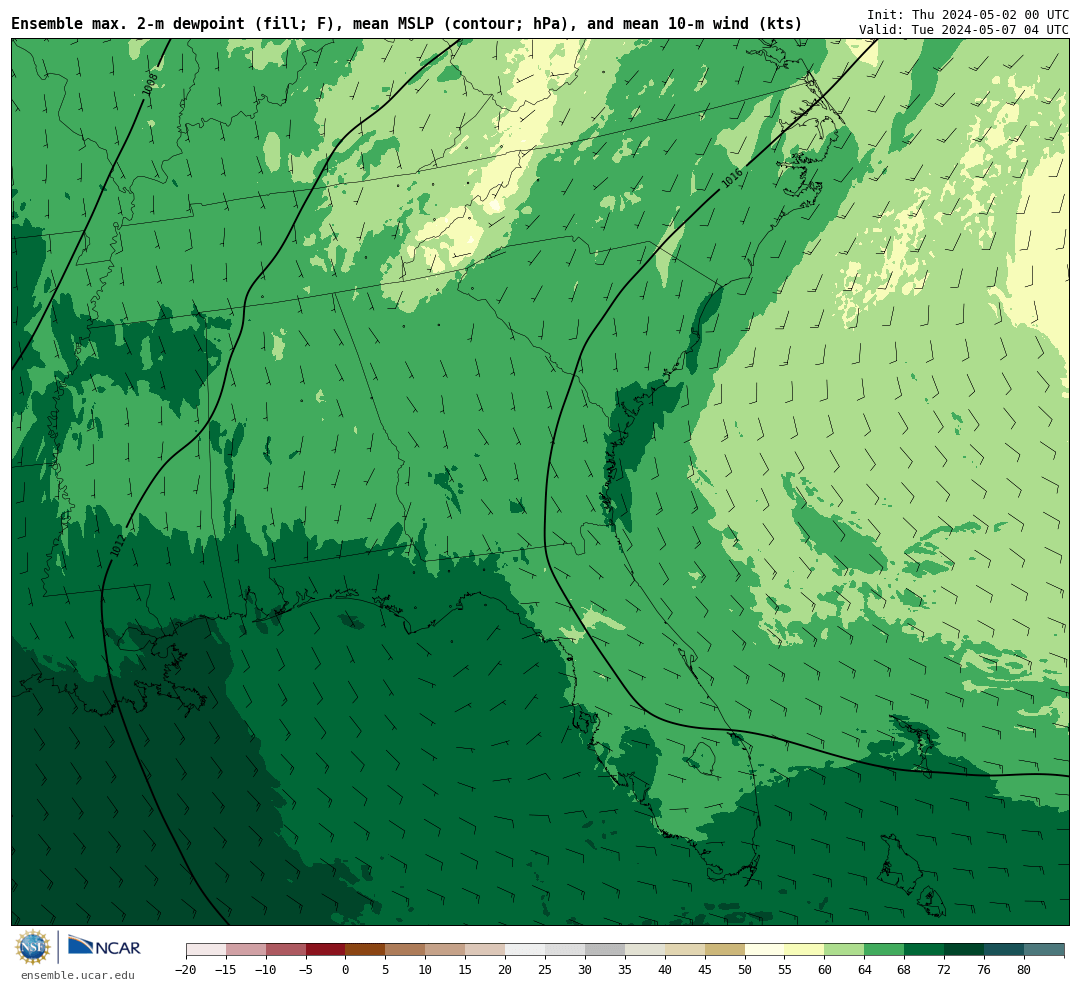Click the colorbar tick label 68
Image resolution: width=1080 pixels, height=988 pixels.
click(x=905, y=970)
